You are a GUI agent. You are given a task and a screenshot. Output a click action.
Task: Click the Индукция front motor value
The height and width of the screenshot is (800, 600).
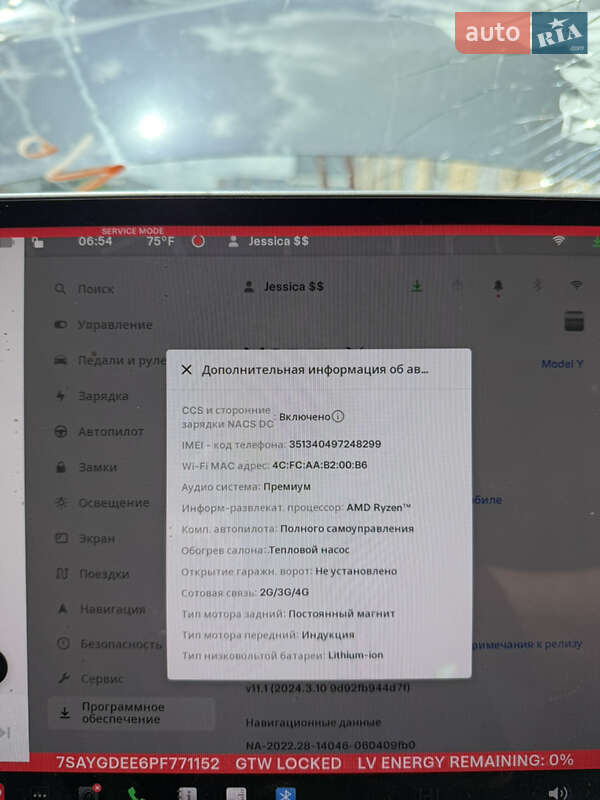click(x=328, y=635)
